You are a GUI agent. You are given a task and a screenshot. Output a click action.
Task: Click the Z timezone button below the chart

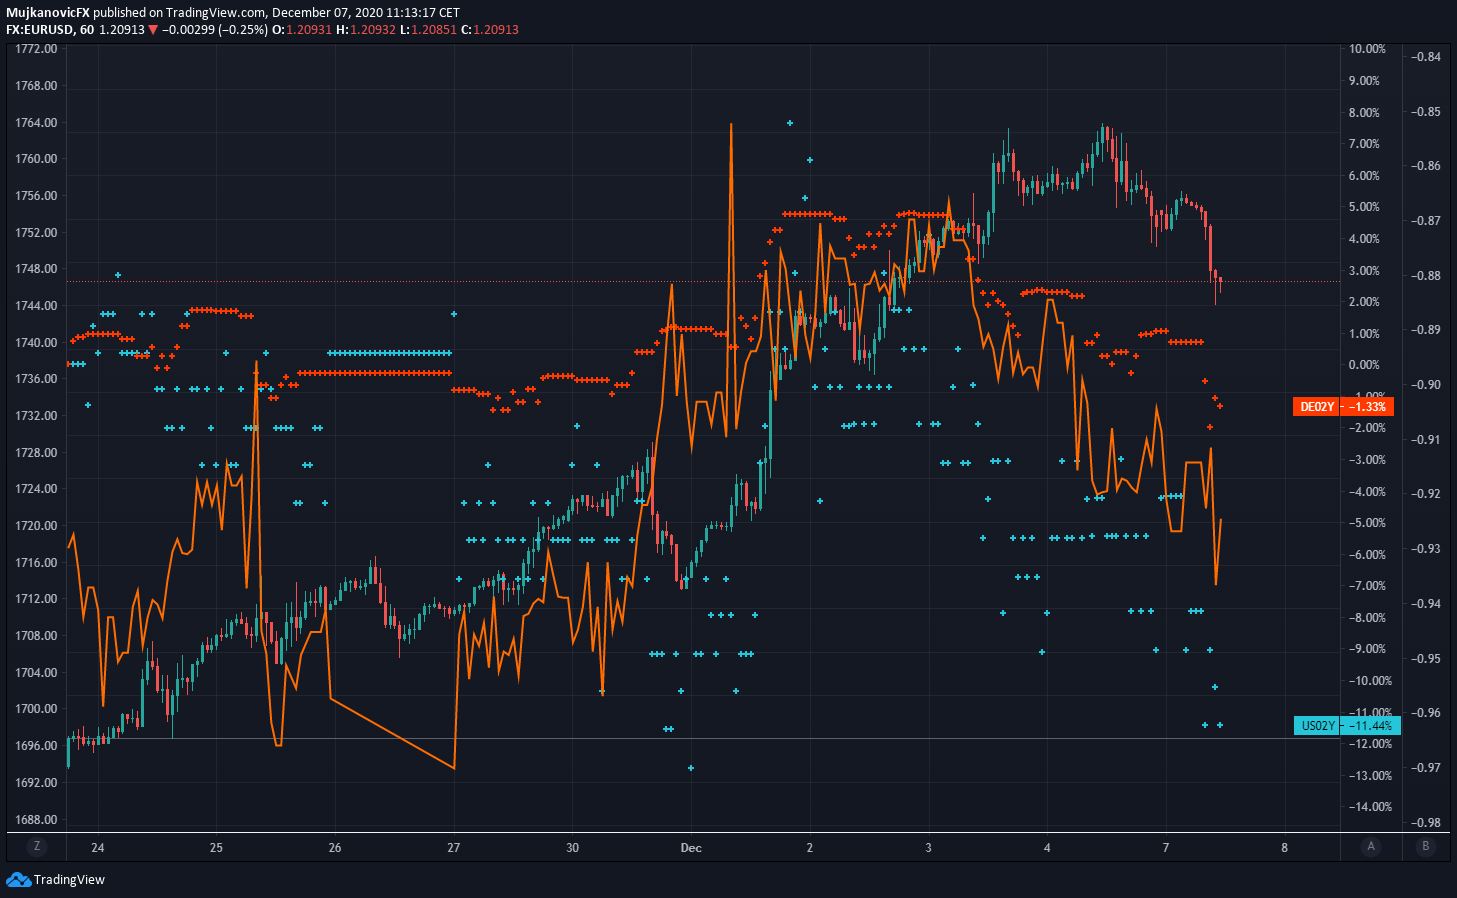tap(37, 847)
